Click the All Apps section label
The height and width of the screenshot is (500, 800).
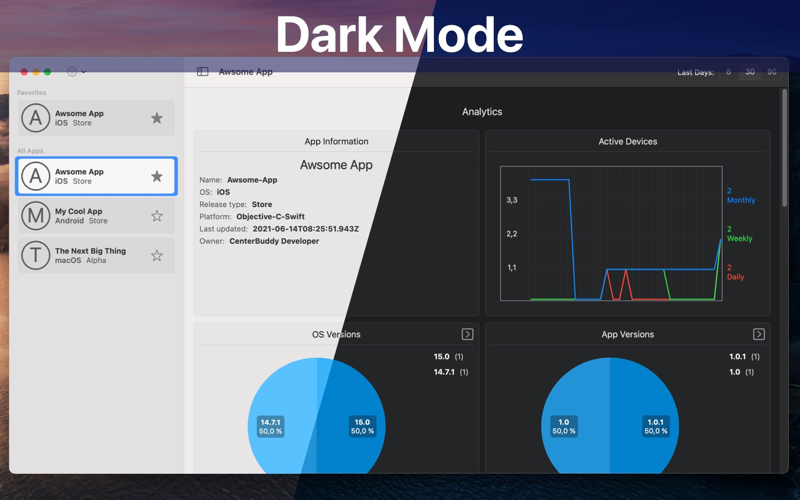(x=30, y=151)
